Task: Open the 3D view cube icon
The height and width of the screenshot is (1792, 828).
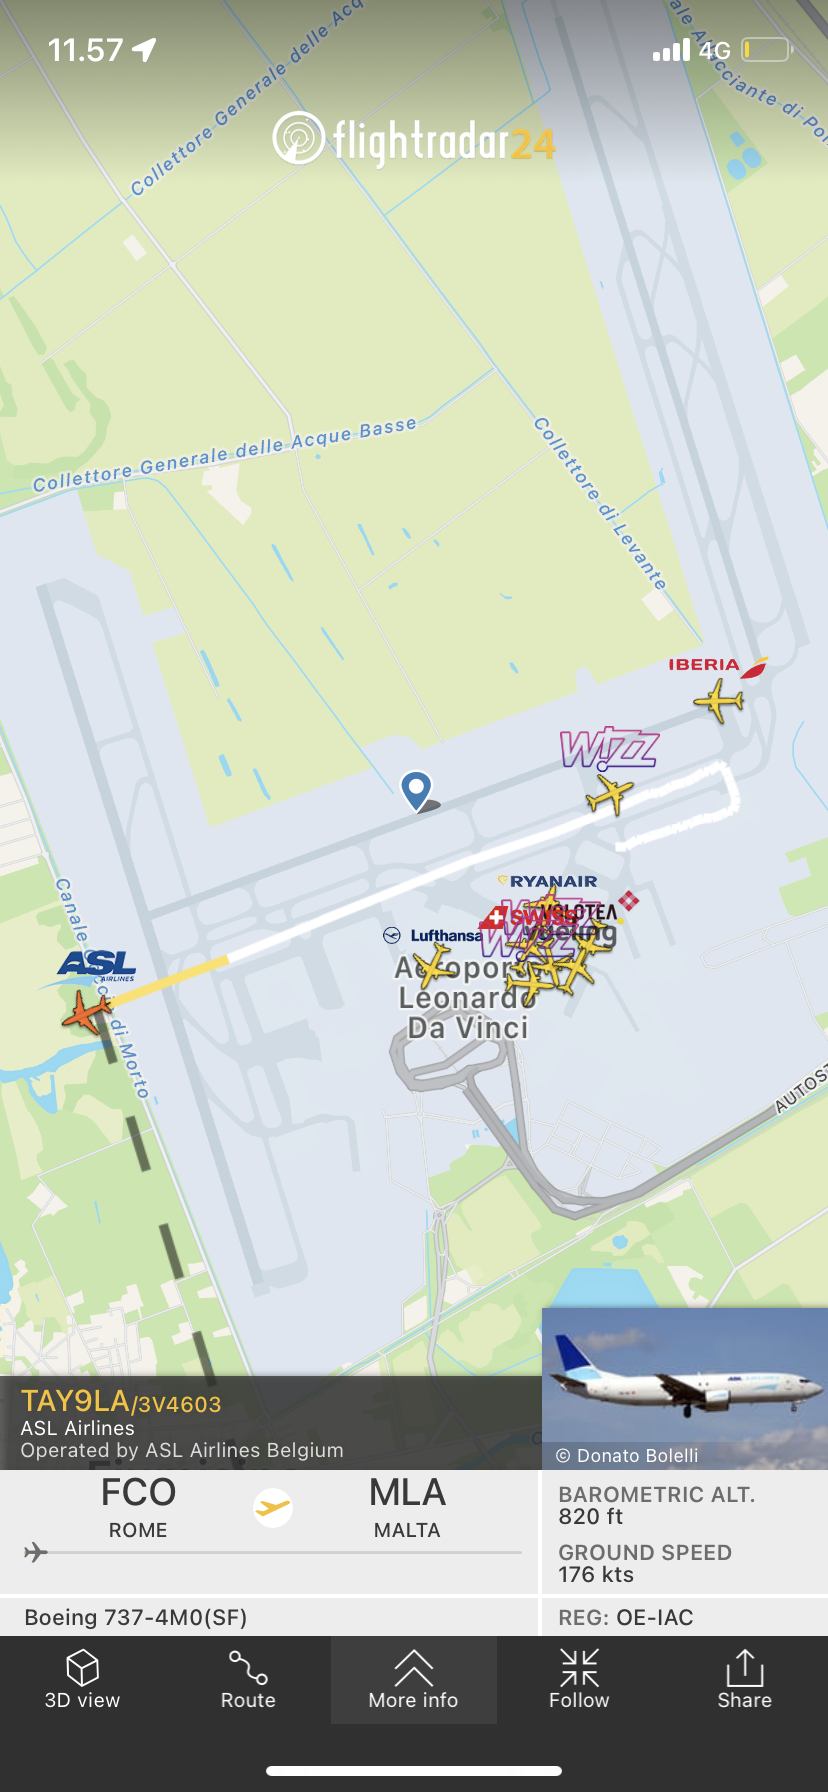Action: 82,1667
